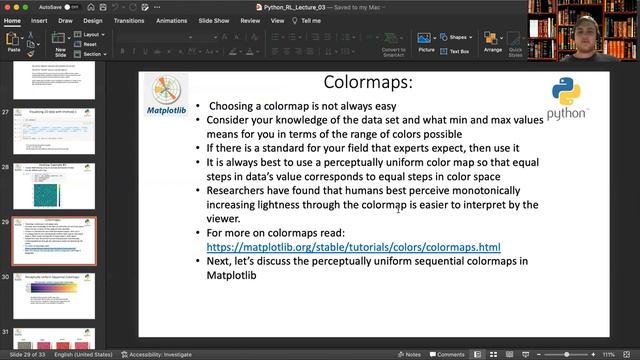Click the Copy icon
This screenshot has width=640, height=360.
(31, 44)
